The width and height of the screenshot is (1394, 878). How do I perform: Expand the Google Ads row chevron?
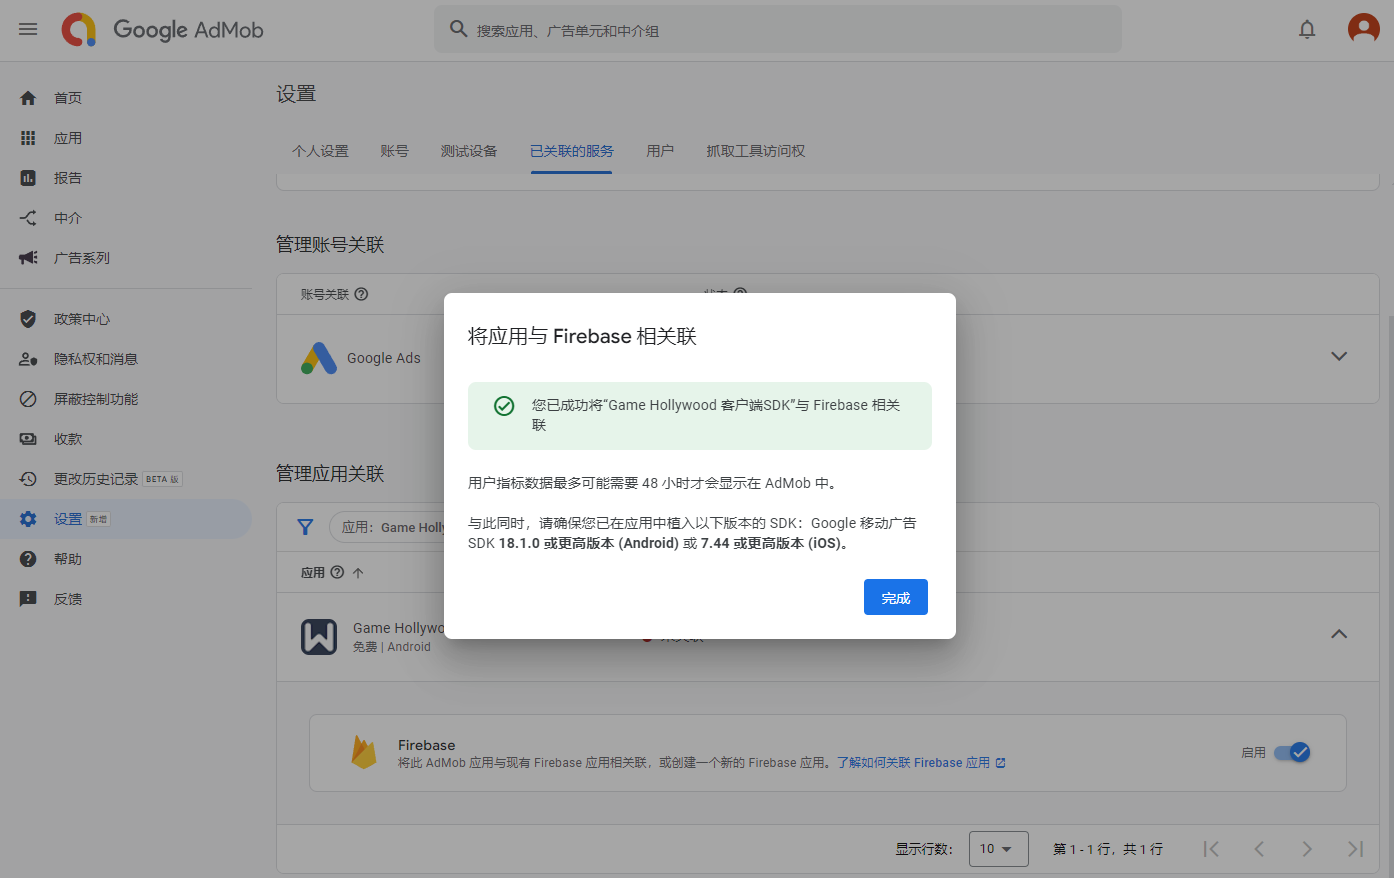coord(1339,356)
